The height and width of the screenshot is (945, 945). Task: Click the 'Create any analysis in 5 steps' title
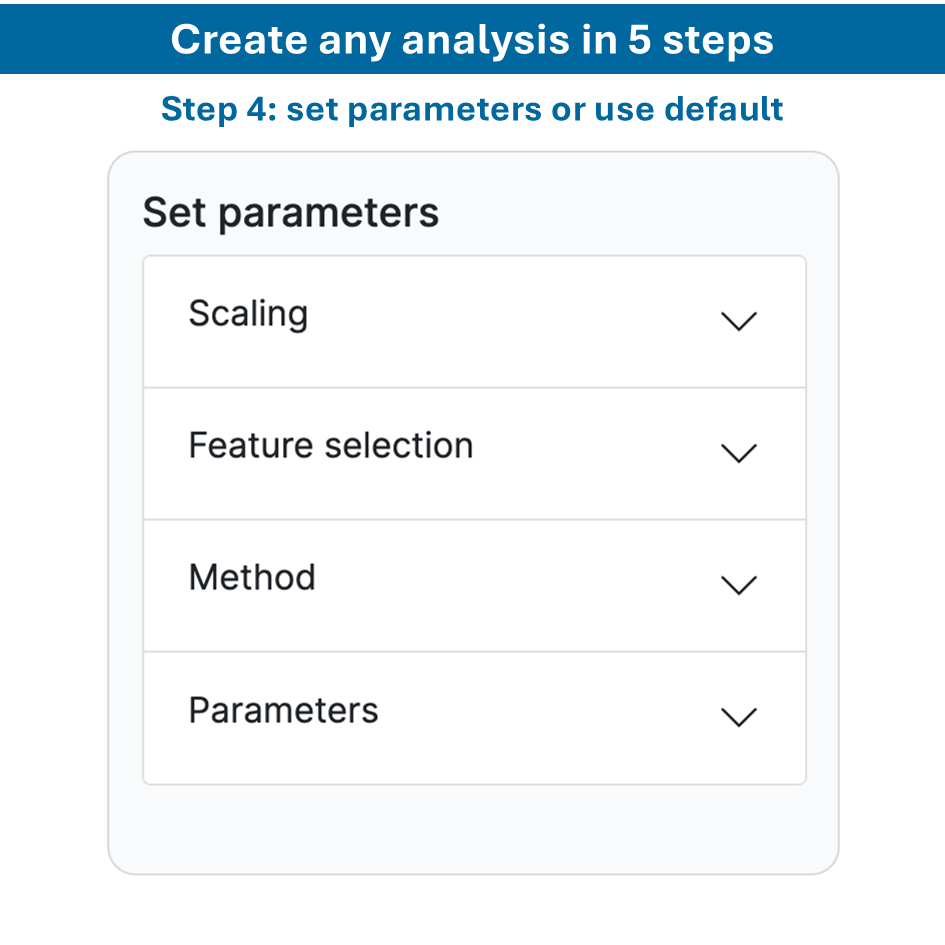[x=472, y=39]
